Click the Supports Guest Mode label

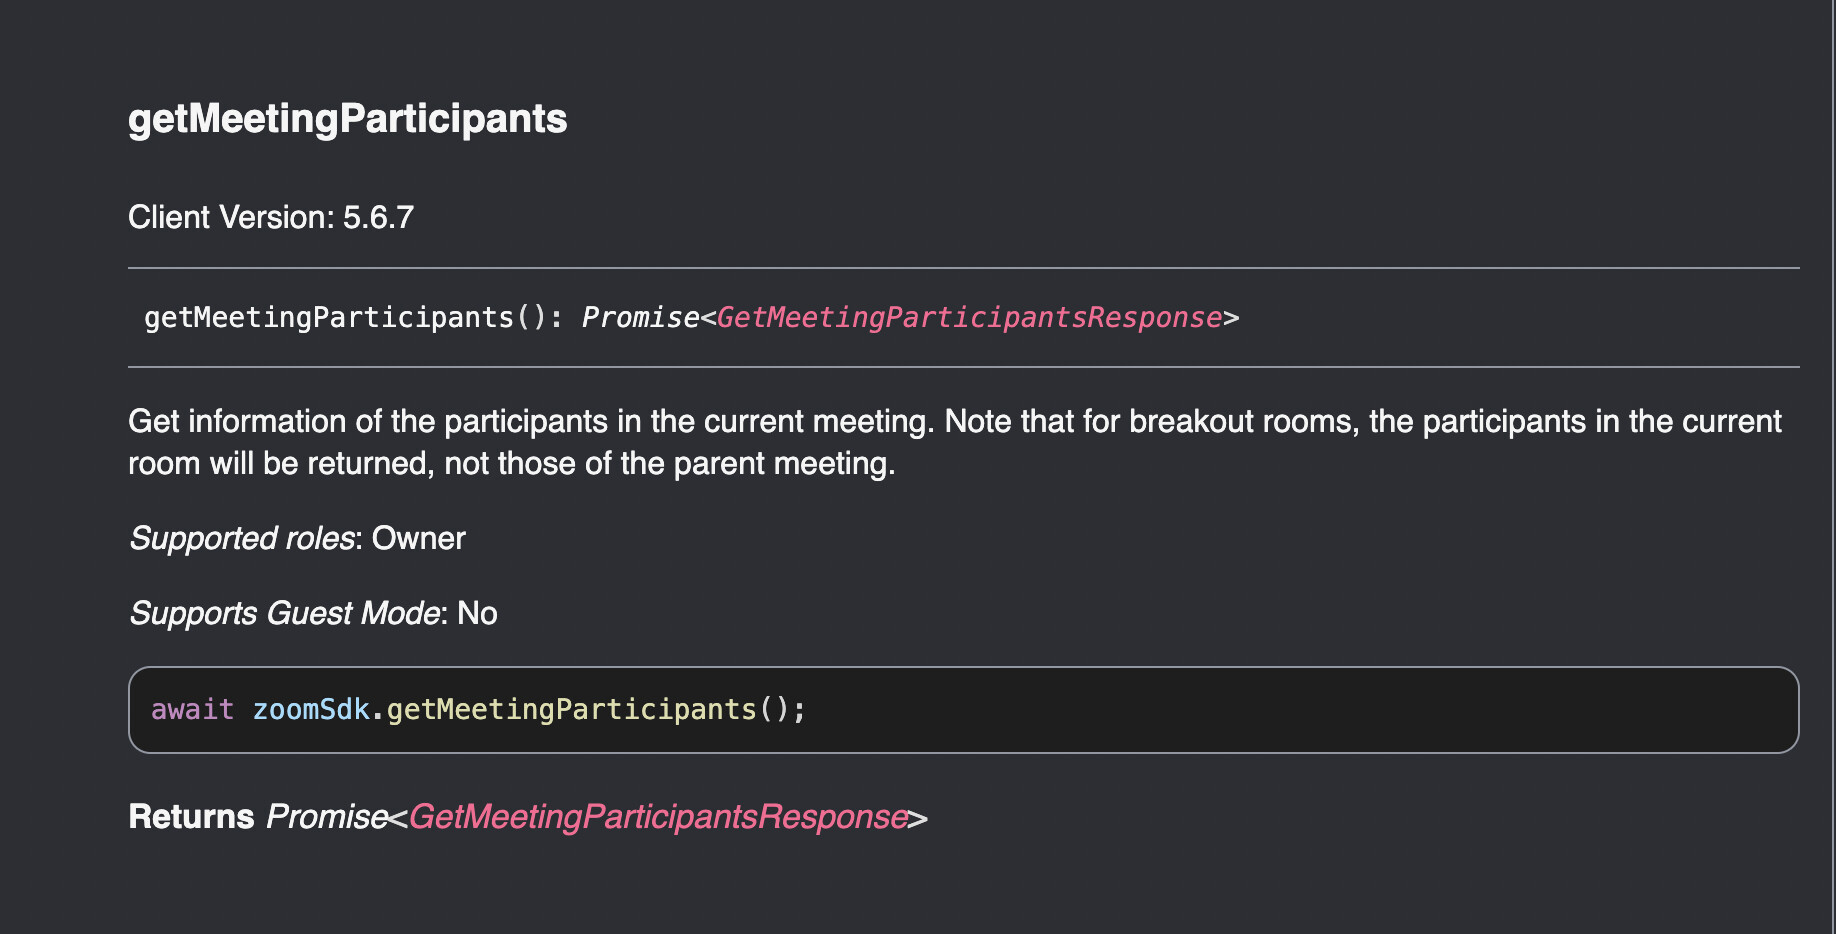point(284,613)
